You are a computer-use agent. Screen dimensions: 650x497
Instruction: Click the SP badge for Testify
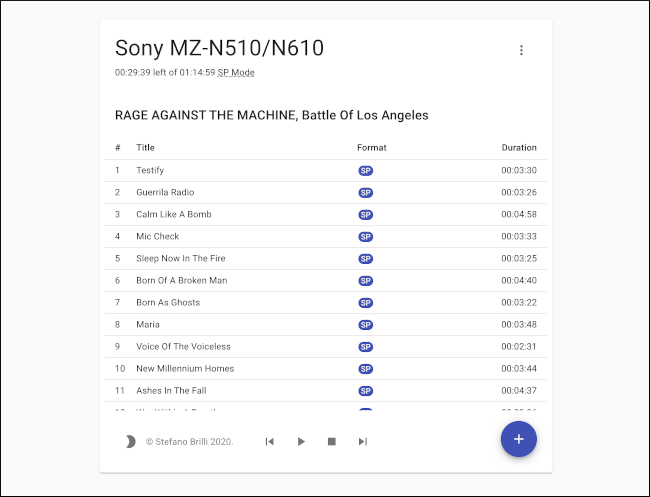click(366, 171)
